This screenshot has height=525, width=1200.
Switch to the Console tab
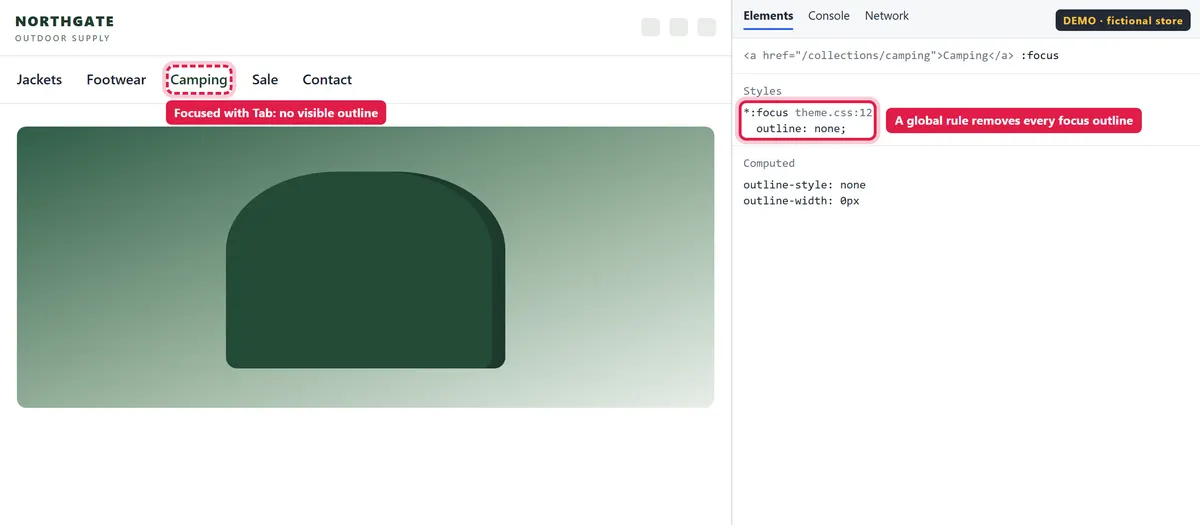829,16
